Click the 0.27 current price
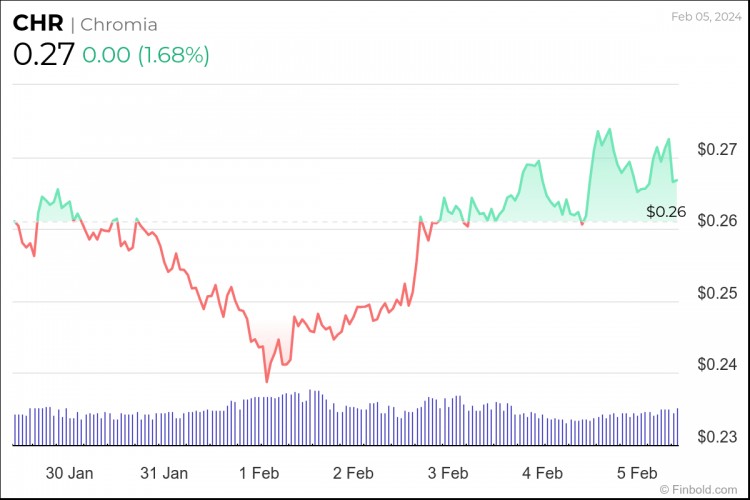 click(43, 55)
